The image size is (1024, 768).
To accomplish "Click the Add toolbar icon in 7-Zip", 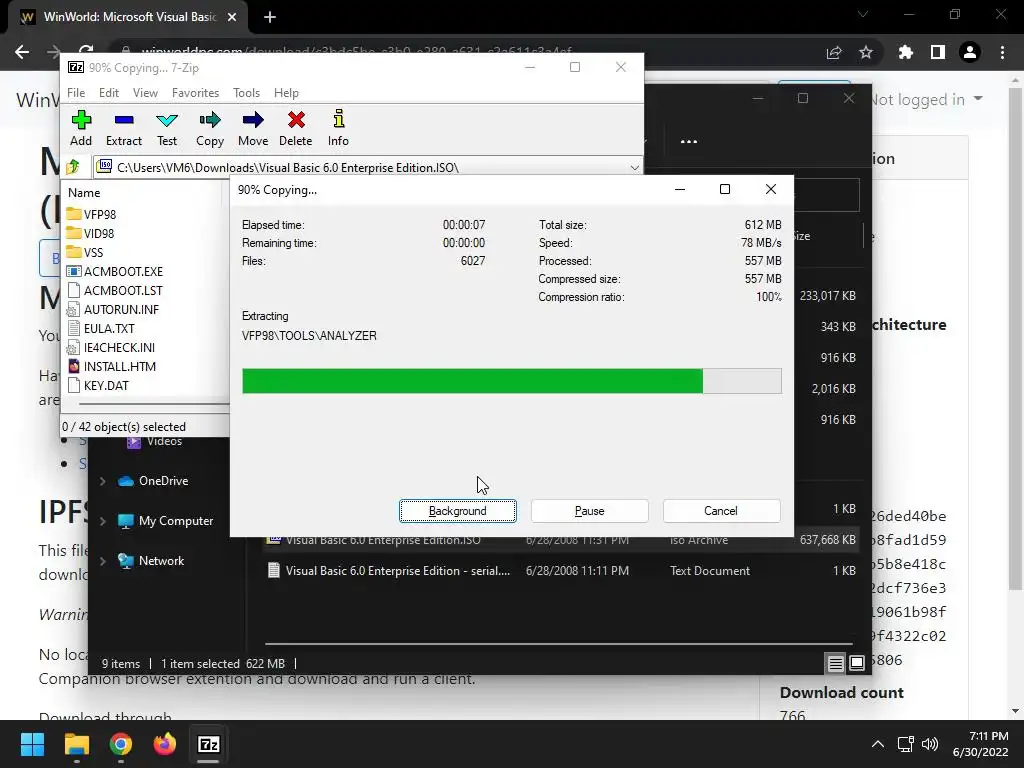I will pyautogui.click(x=81, y=128).
